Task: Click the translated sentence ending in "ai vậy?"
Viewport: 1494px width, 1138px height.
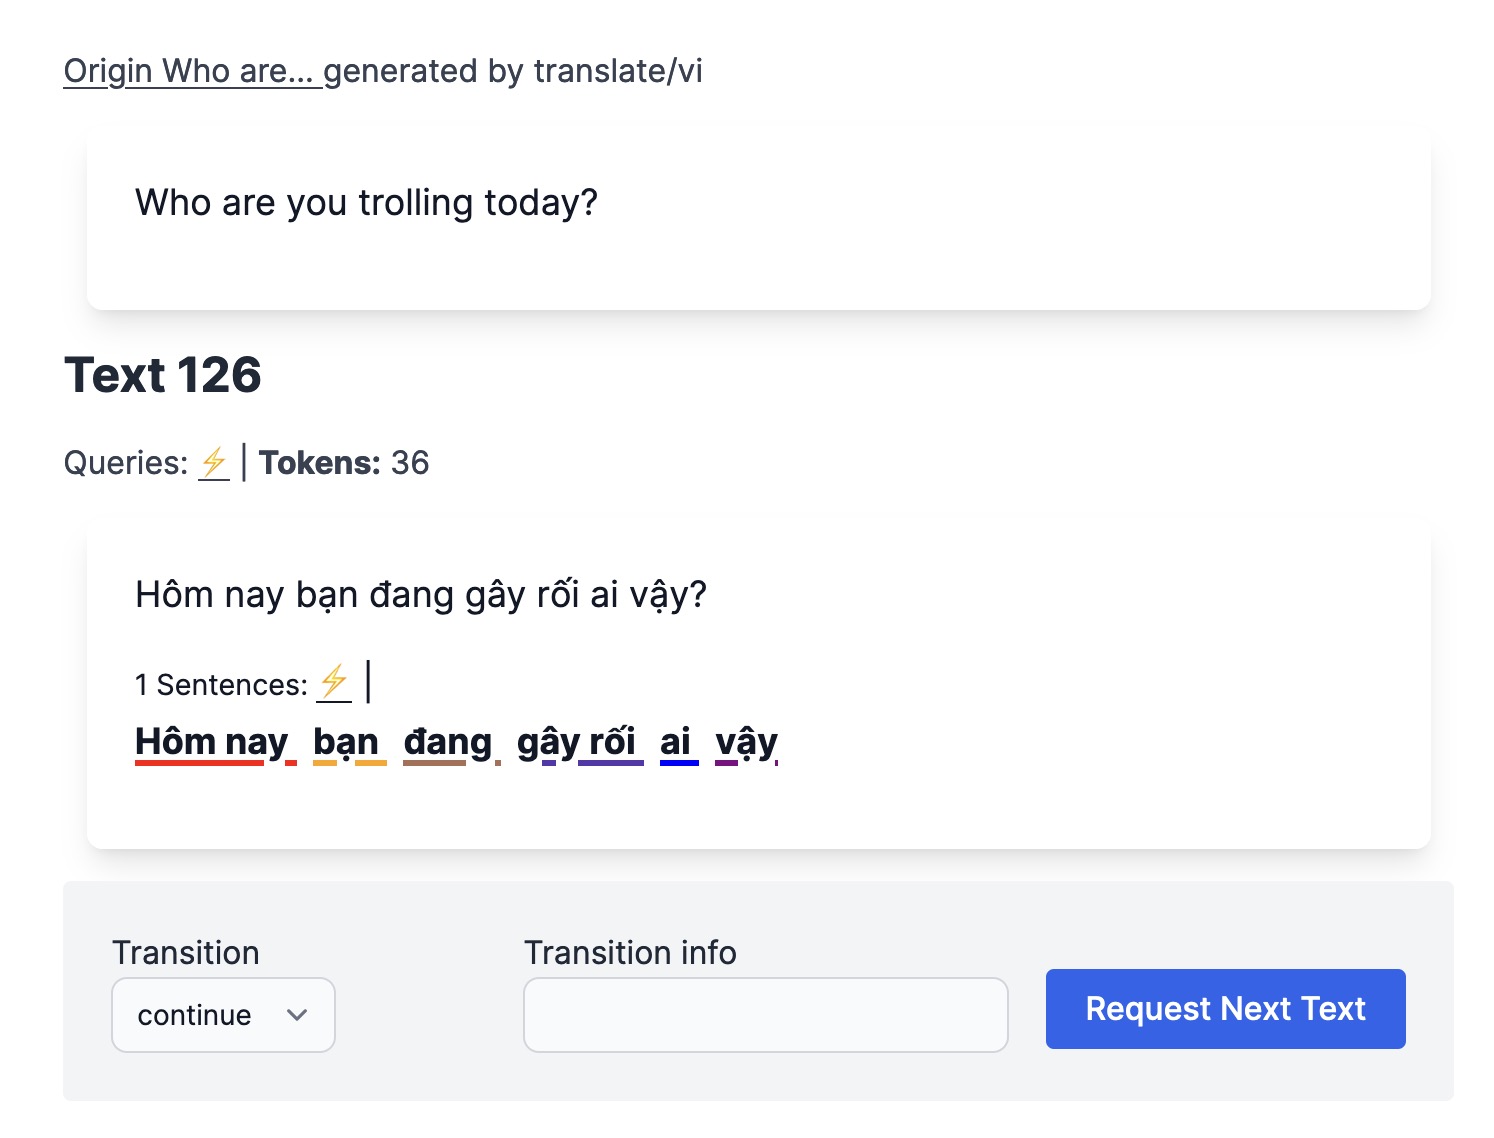Action: coord(421,595)
